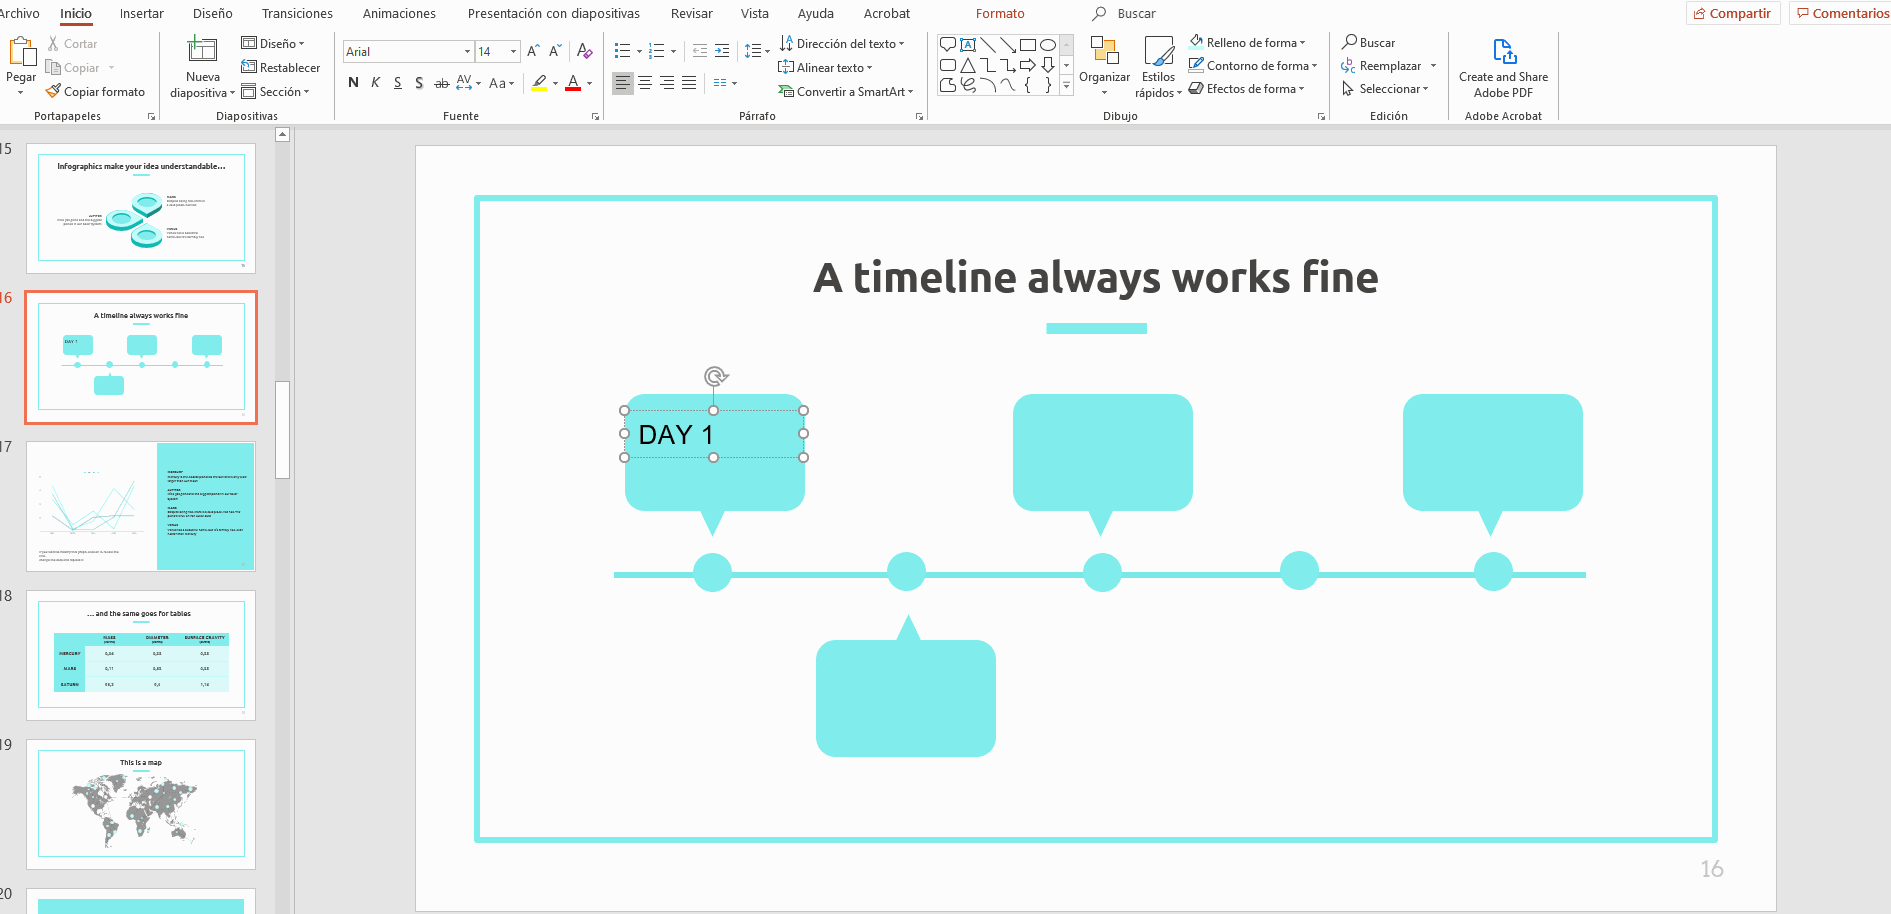Justify the paragraph text
This screenshot has width=1891, height=914.
(689, 83)
